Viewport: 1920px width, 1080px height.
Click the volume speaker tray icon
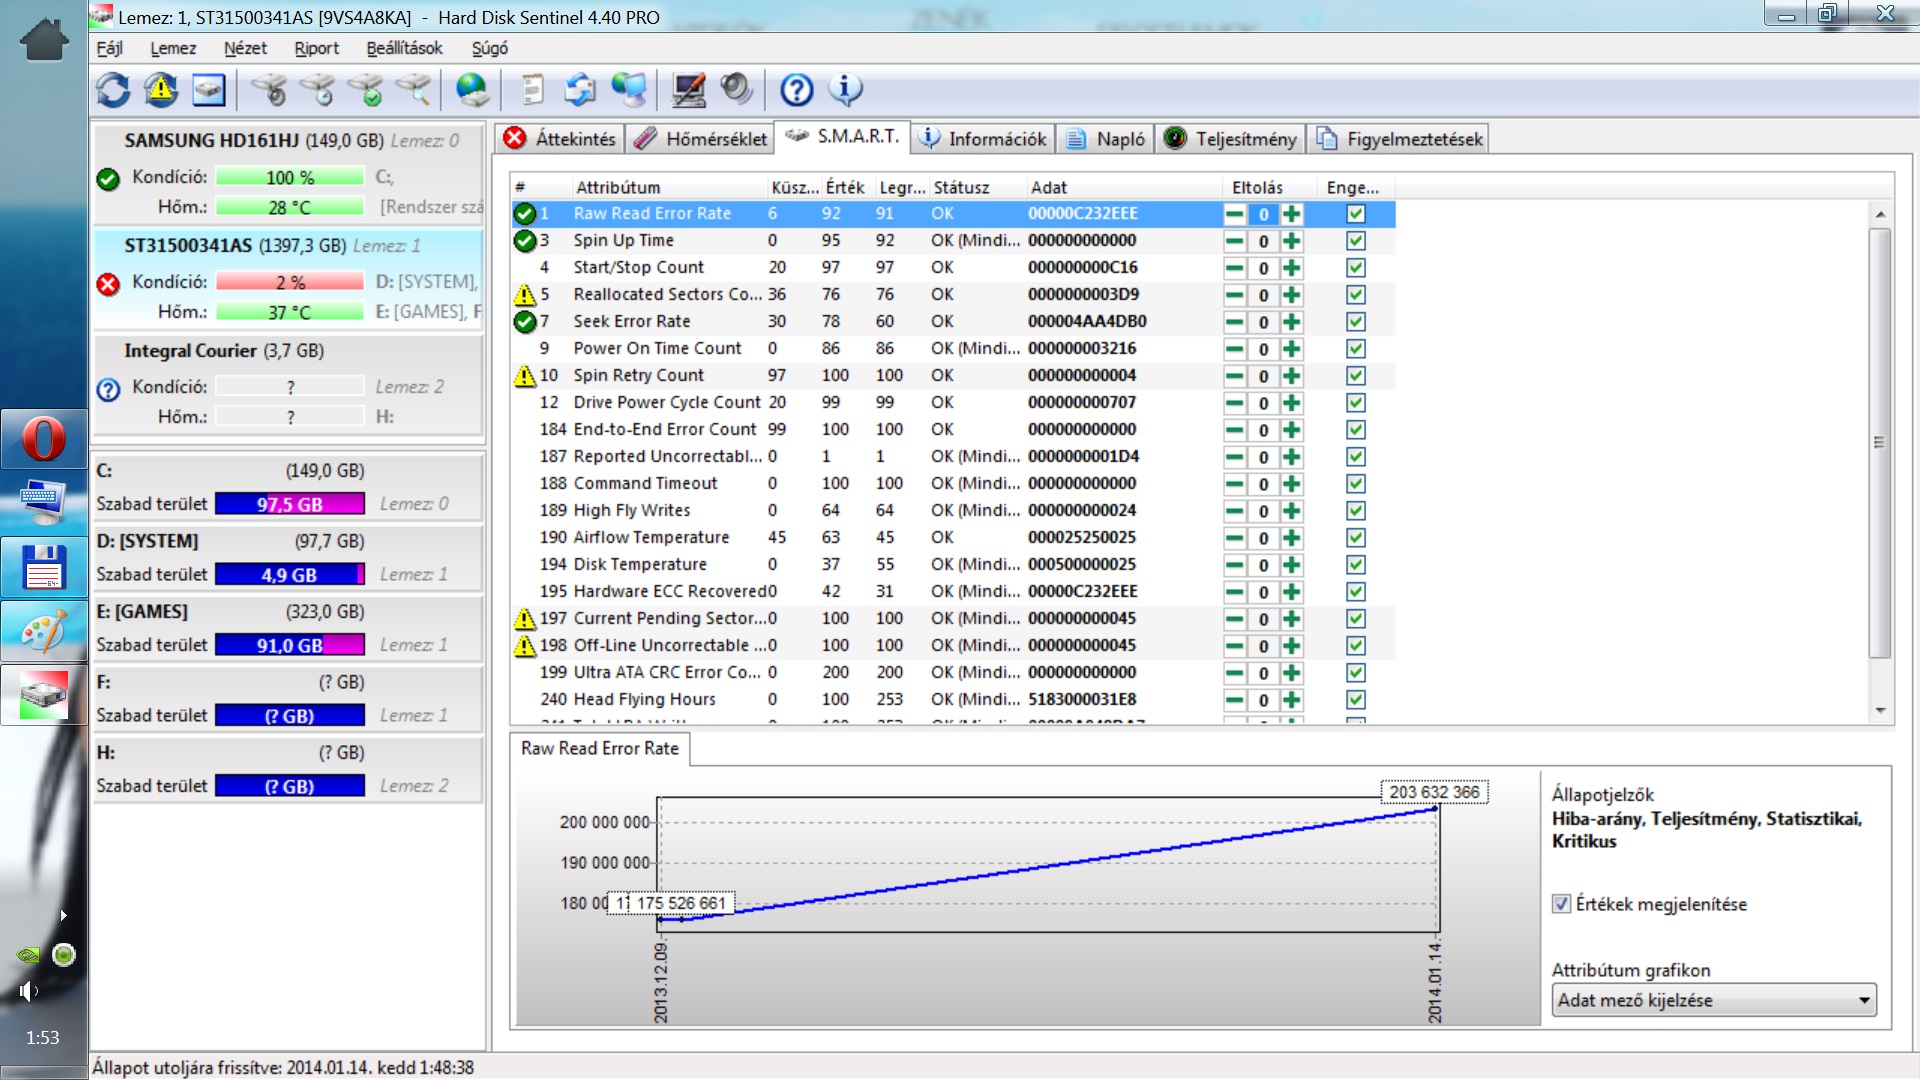tap(28, 991)
